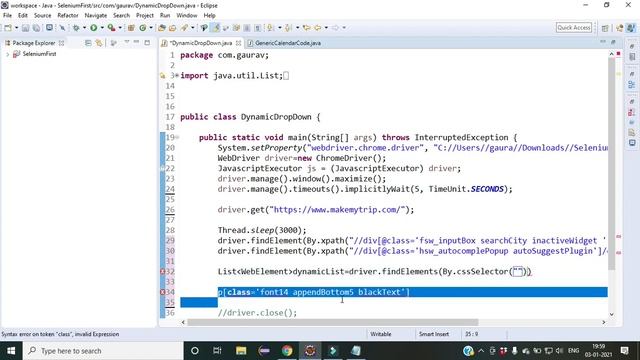640x360 pixels.
Task: Maximize the Package Explorer view
Action: point(147,42)
